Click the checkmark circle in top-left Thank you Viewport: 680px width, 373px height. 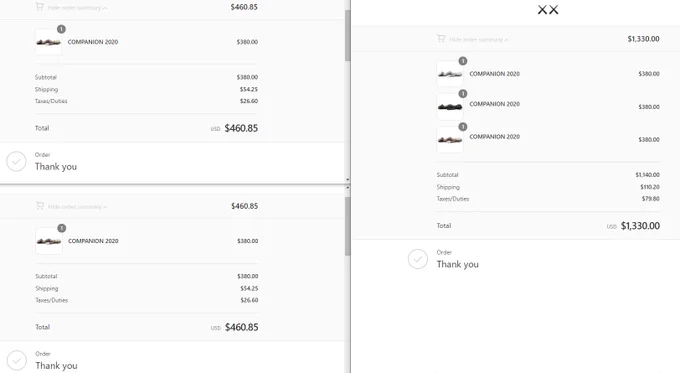coord(16,161)
